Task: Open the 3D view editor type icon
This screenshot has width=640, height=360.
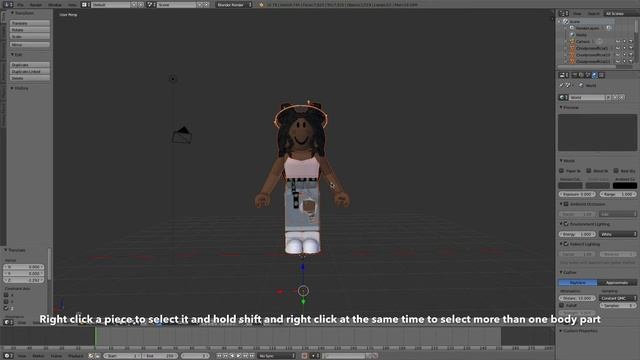Action: coord(8,322)
